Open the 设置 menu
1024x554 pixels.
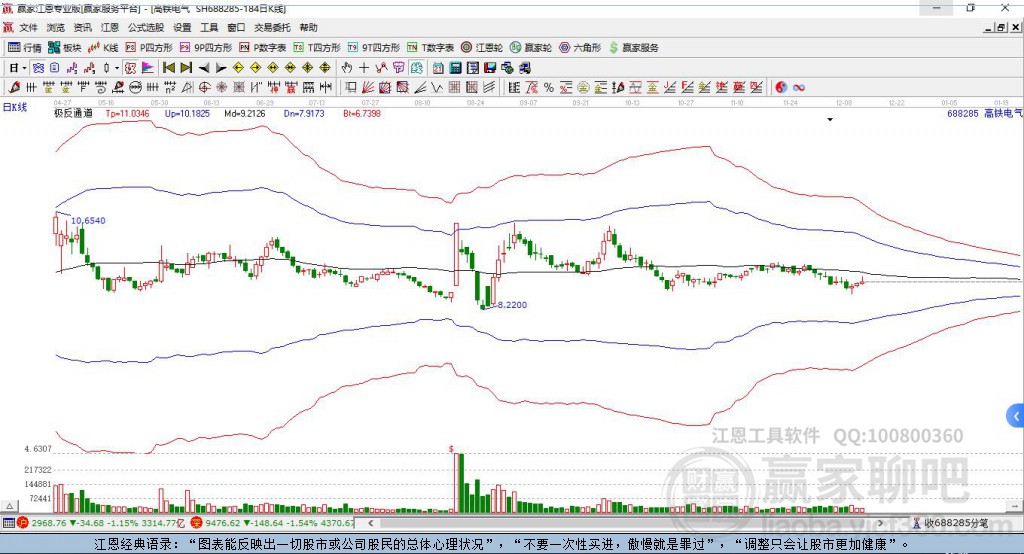point(182,27)
